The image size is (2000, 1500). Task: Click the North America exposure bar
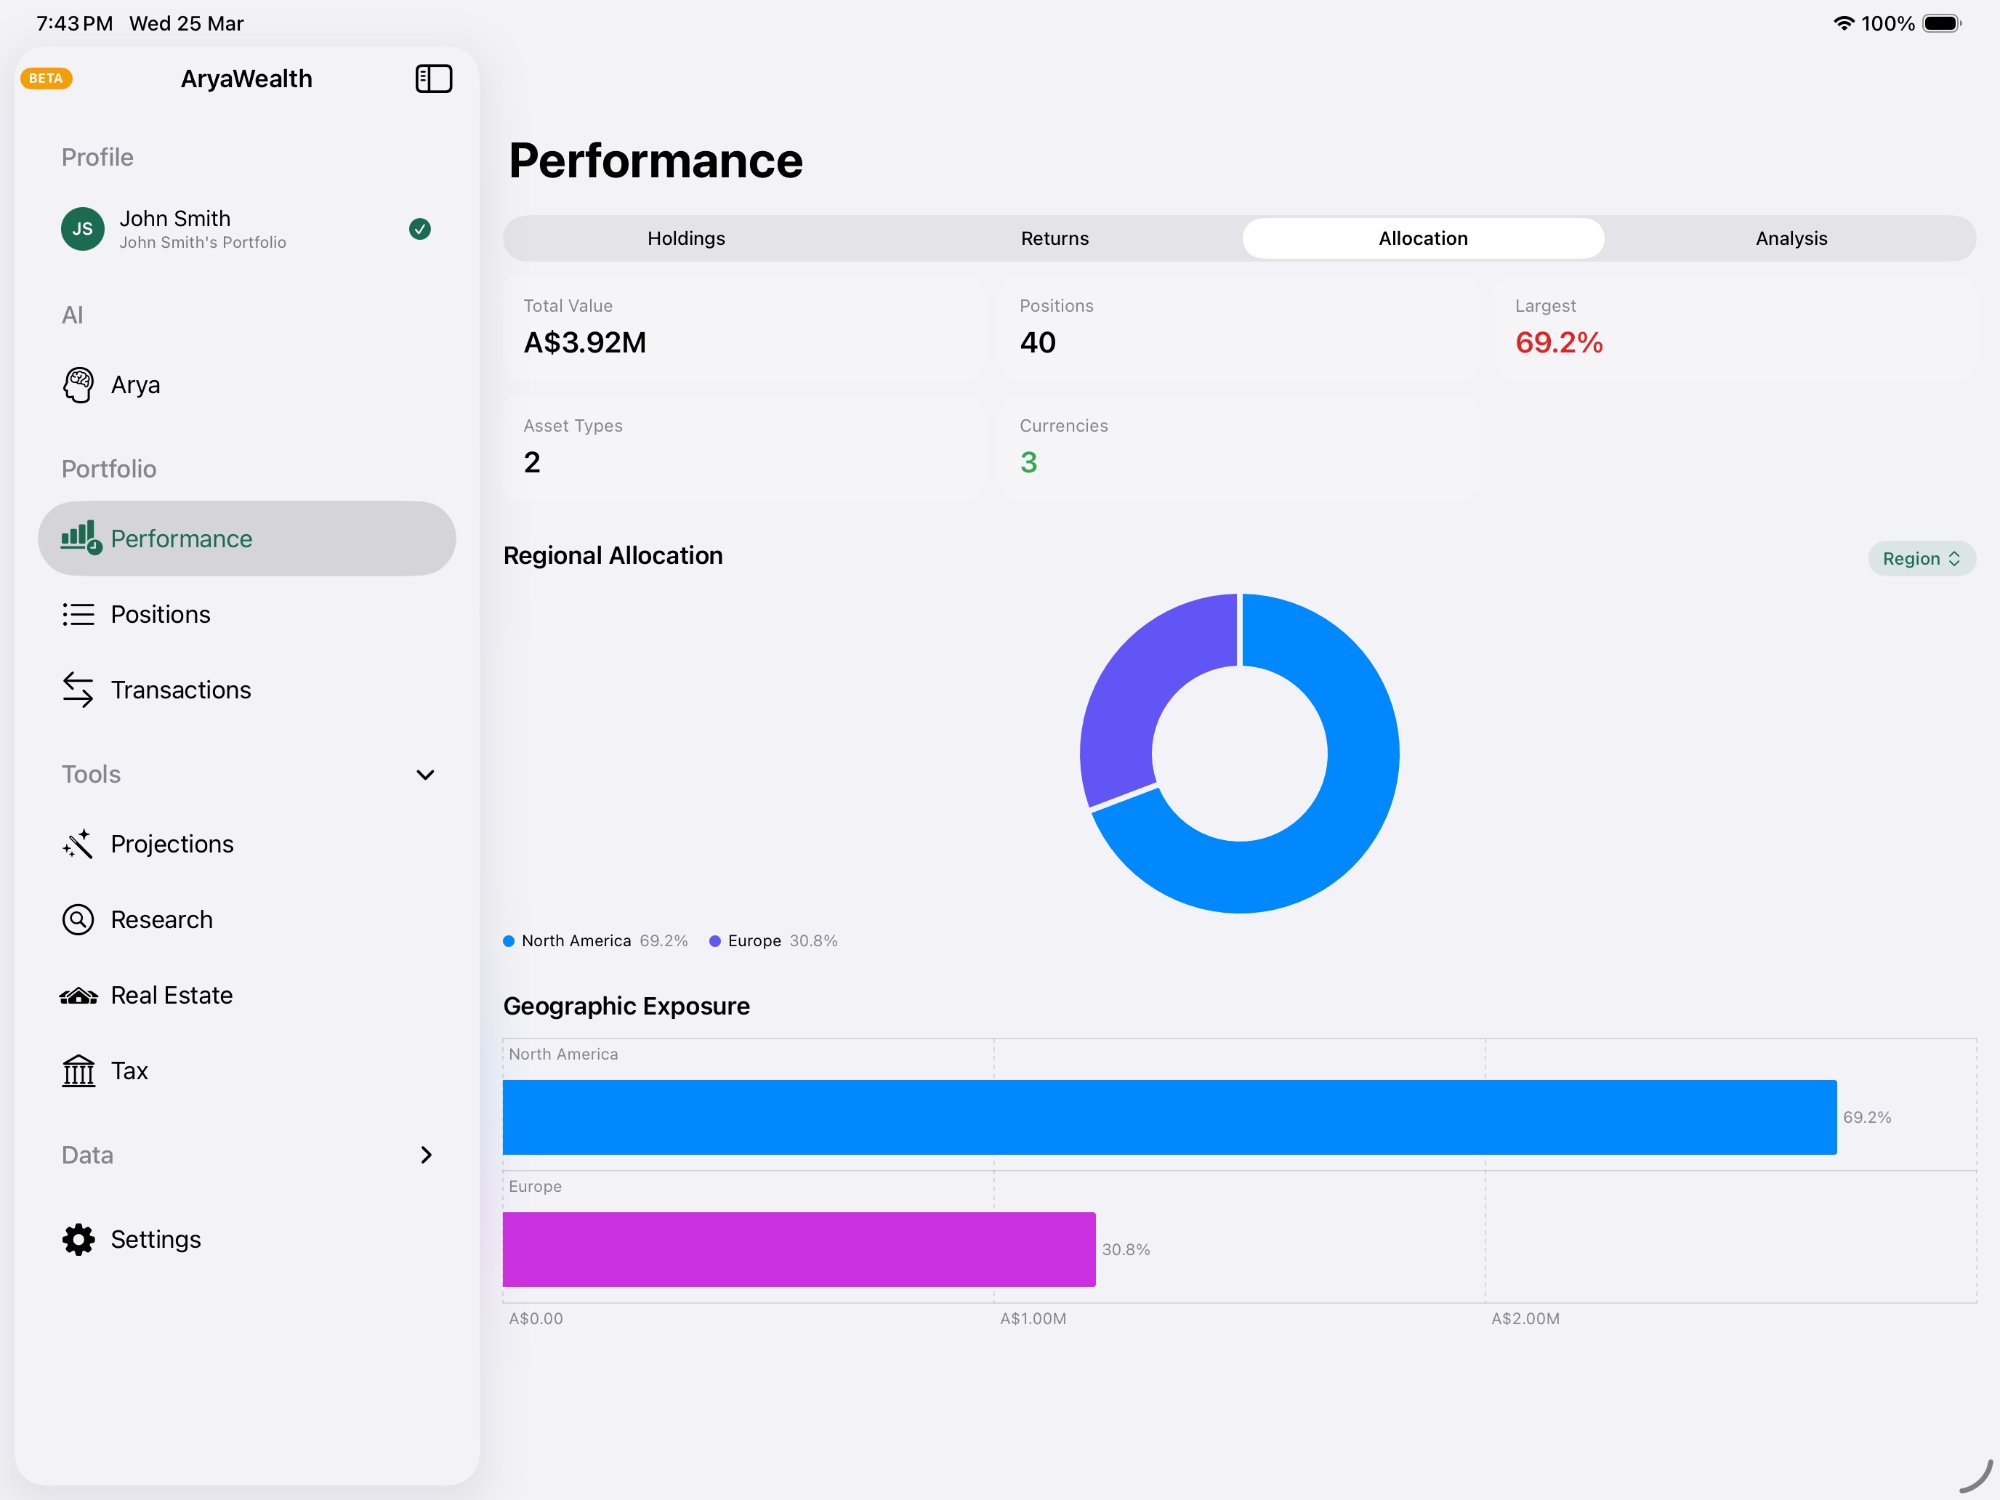[x=1168, y=1117]
